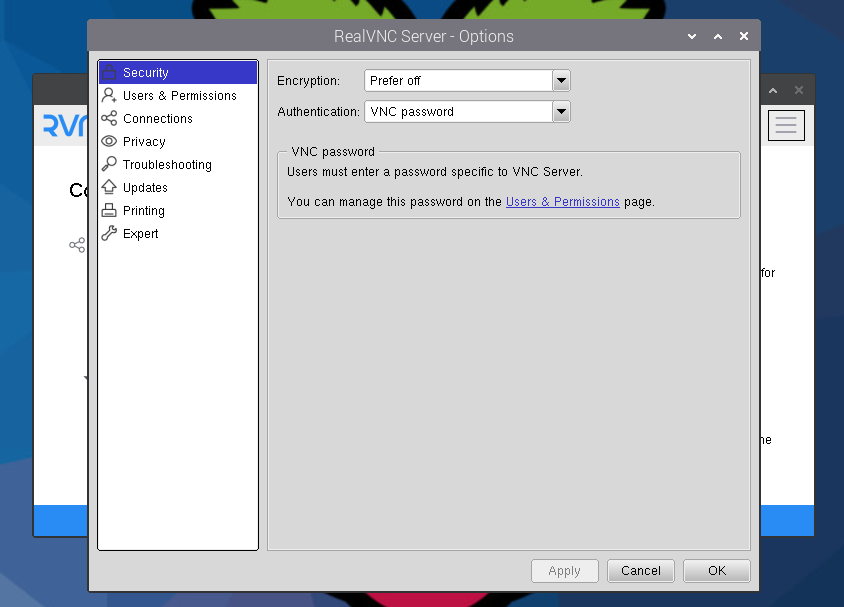Click the Users & Permissions person icon

pyautogui.click(x=109, y=95)
